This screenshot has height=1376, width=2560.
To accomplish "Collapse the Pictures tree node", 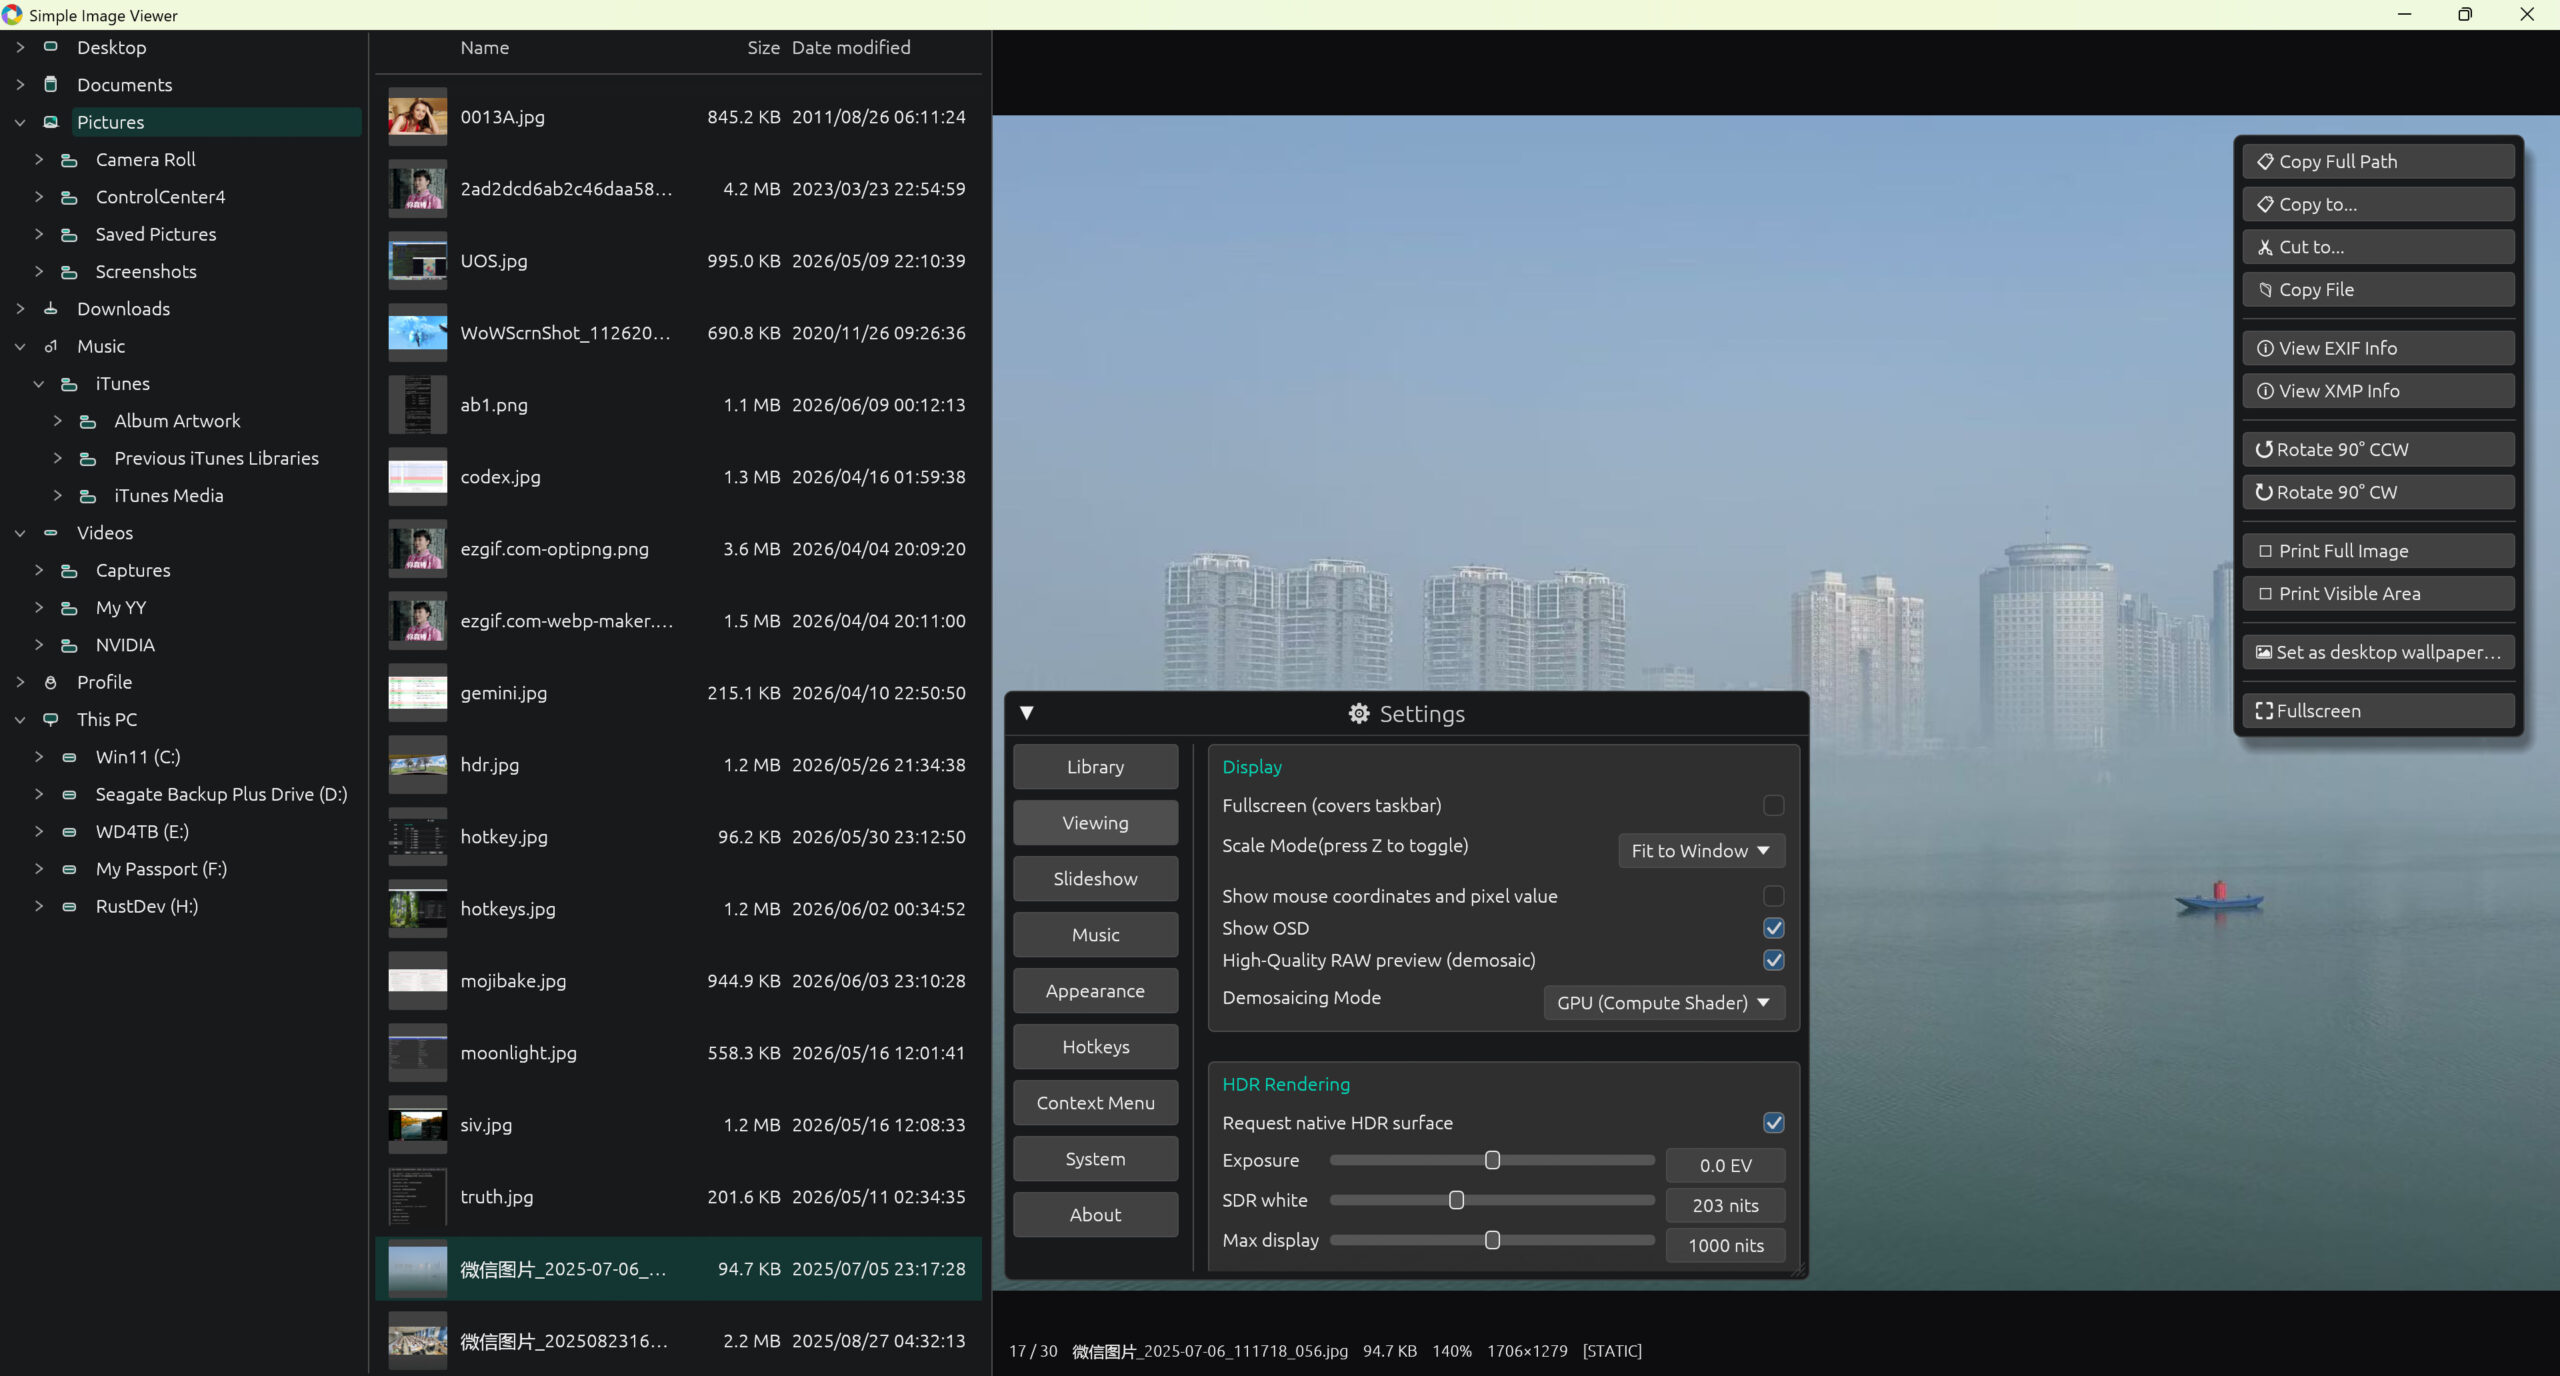I will tap(20, 122).
